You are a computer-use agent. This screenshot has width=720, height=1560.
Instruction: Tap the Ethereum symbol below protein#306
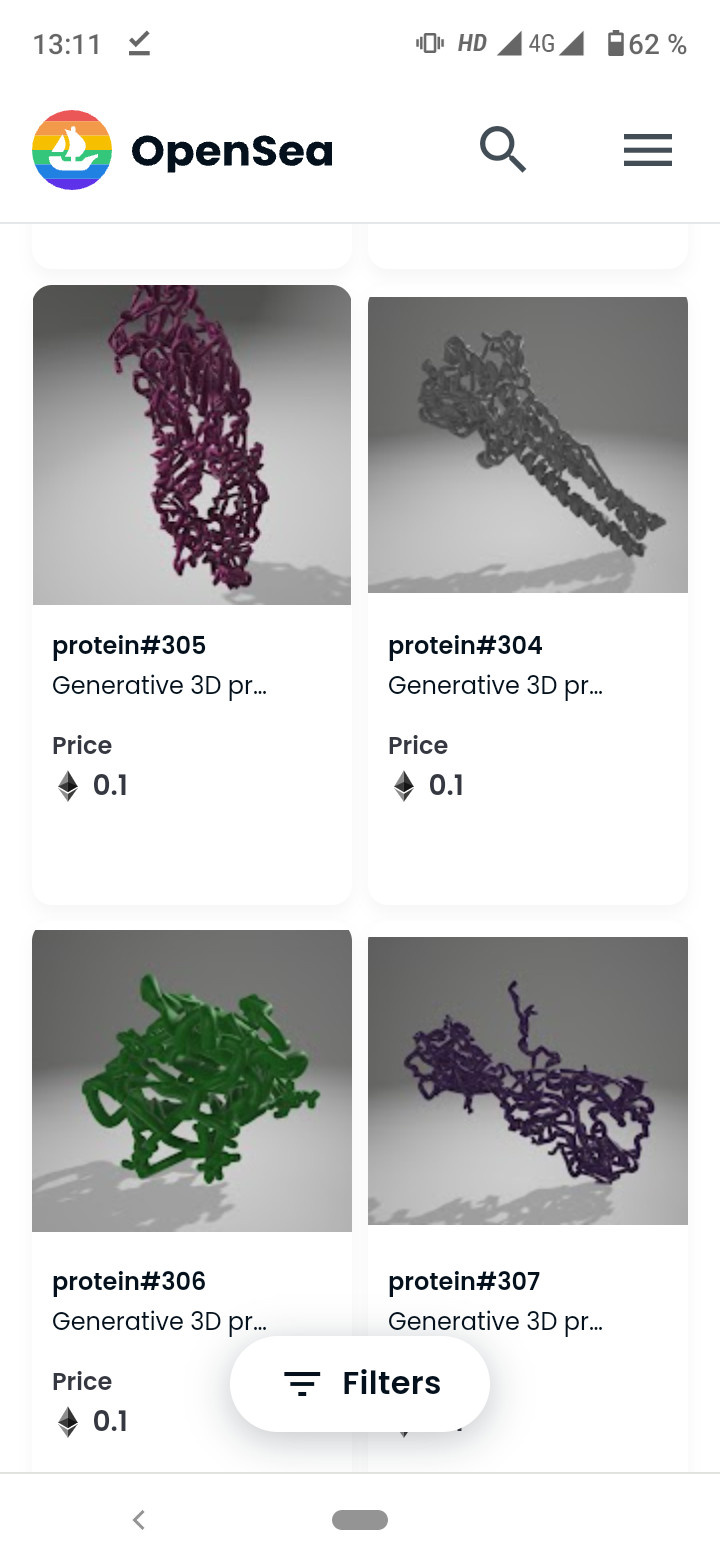coord(67,1421)
